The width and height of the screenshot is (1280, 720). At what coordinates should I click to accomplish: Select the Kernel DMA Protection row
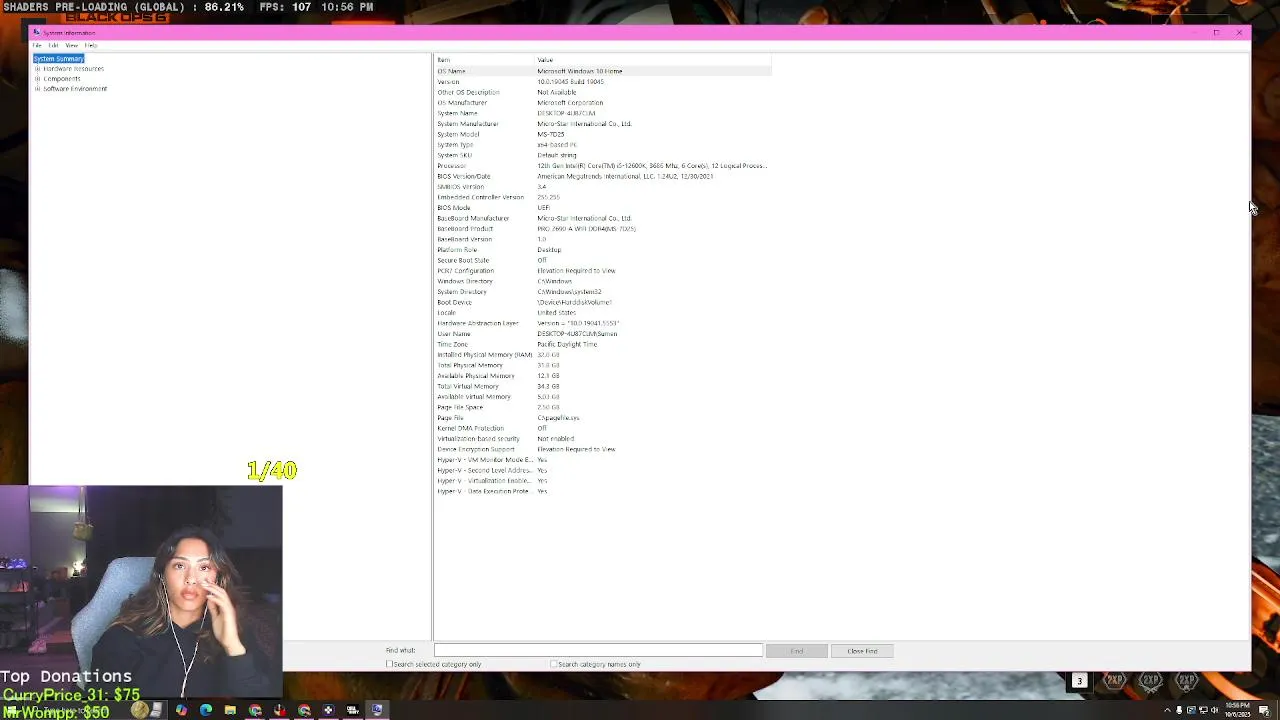click(603, 428)
